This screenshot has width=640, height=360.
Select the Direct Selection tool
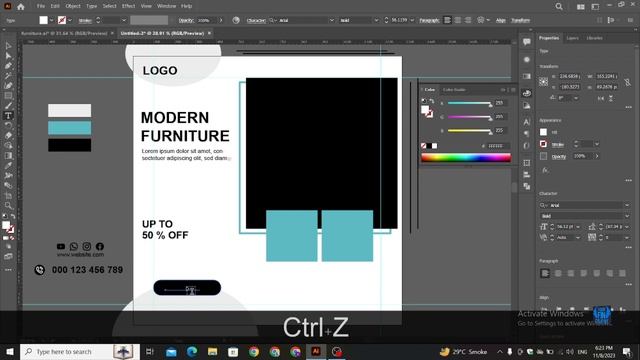coord(8,56)
